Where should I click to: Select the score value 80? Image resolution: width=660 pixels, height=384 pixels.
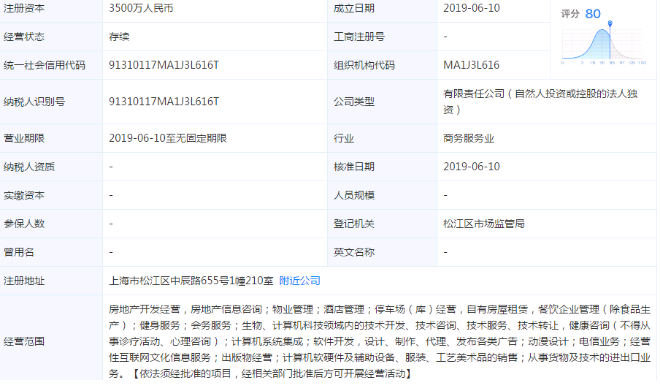click(593, 14)
